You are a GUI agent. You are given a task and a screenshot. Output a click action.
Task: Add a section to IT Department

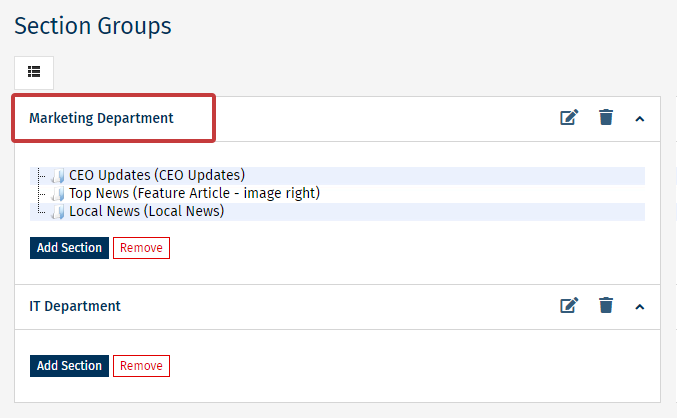(69, 366)
